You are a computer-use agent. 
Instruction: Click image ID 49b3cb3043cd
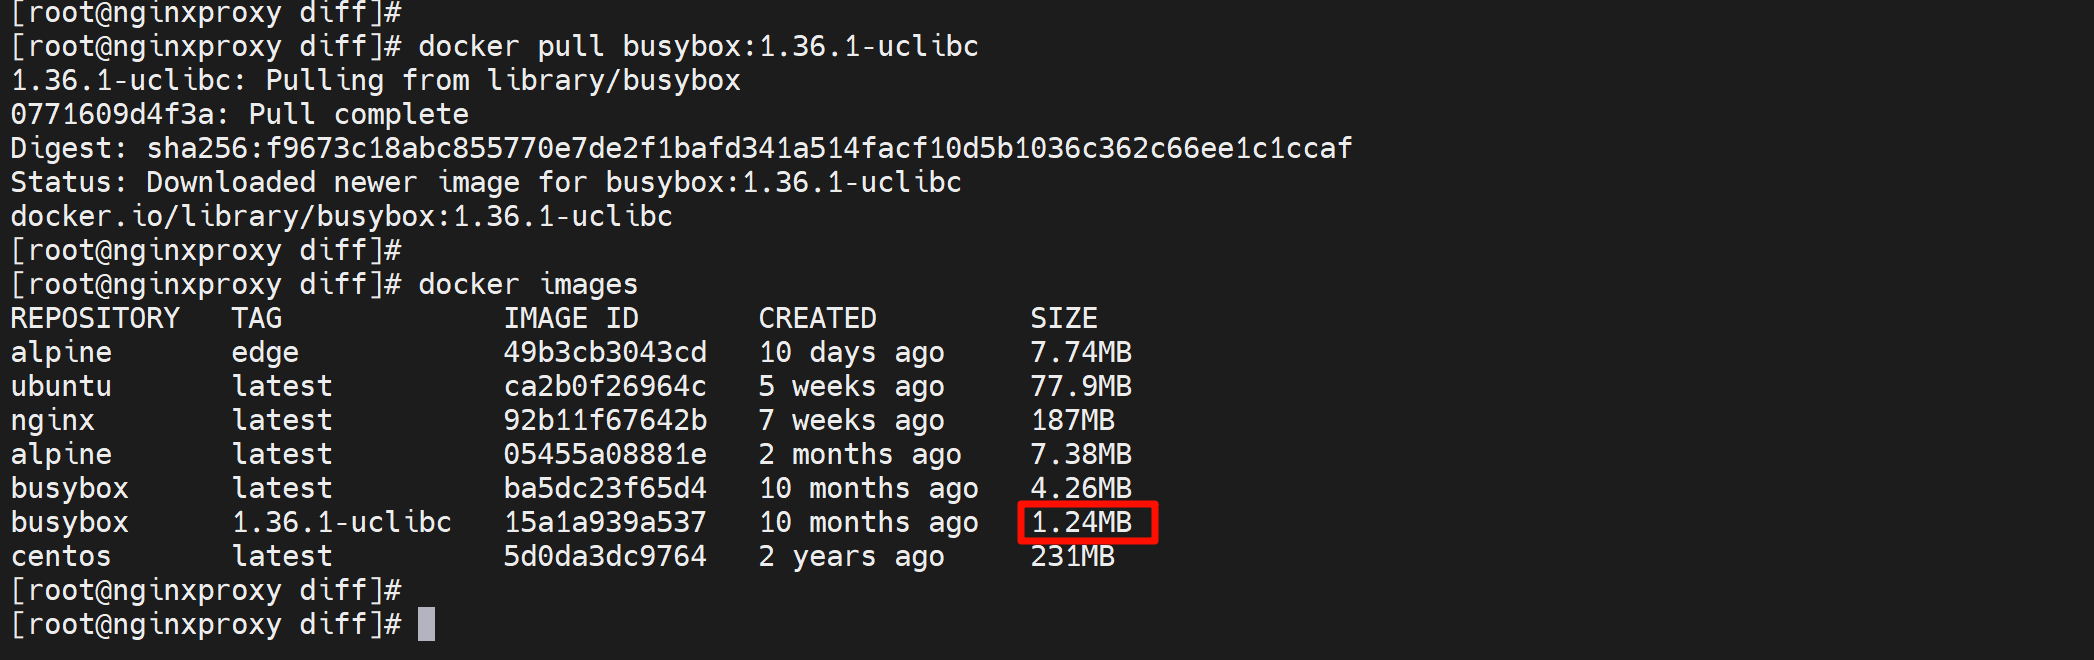click(x=605, y=352)
